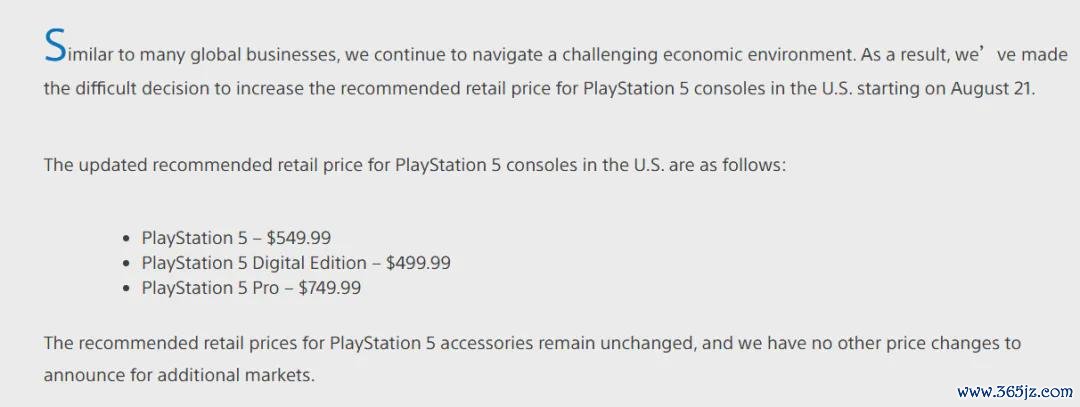
Task: Click the bullet point before Digital Edition line
Action: (x=125, y=264)
